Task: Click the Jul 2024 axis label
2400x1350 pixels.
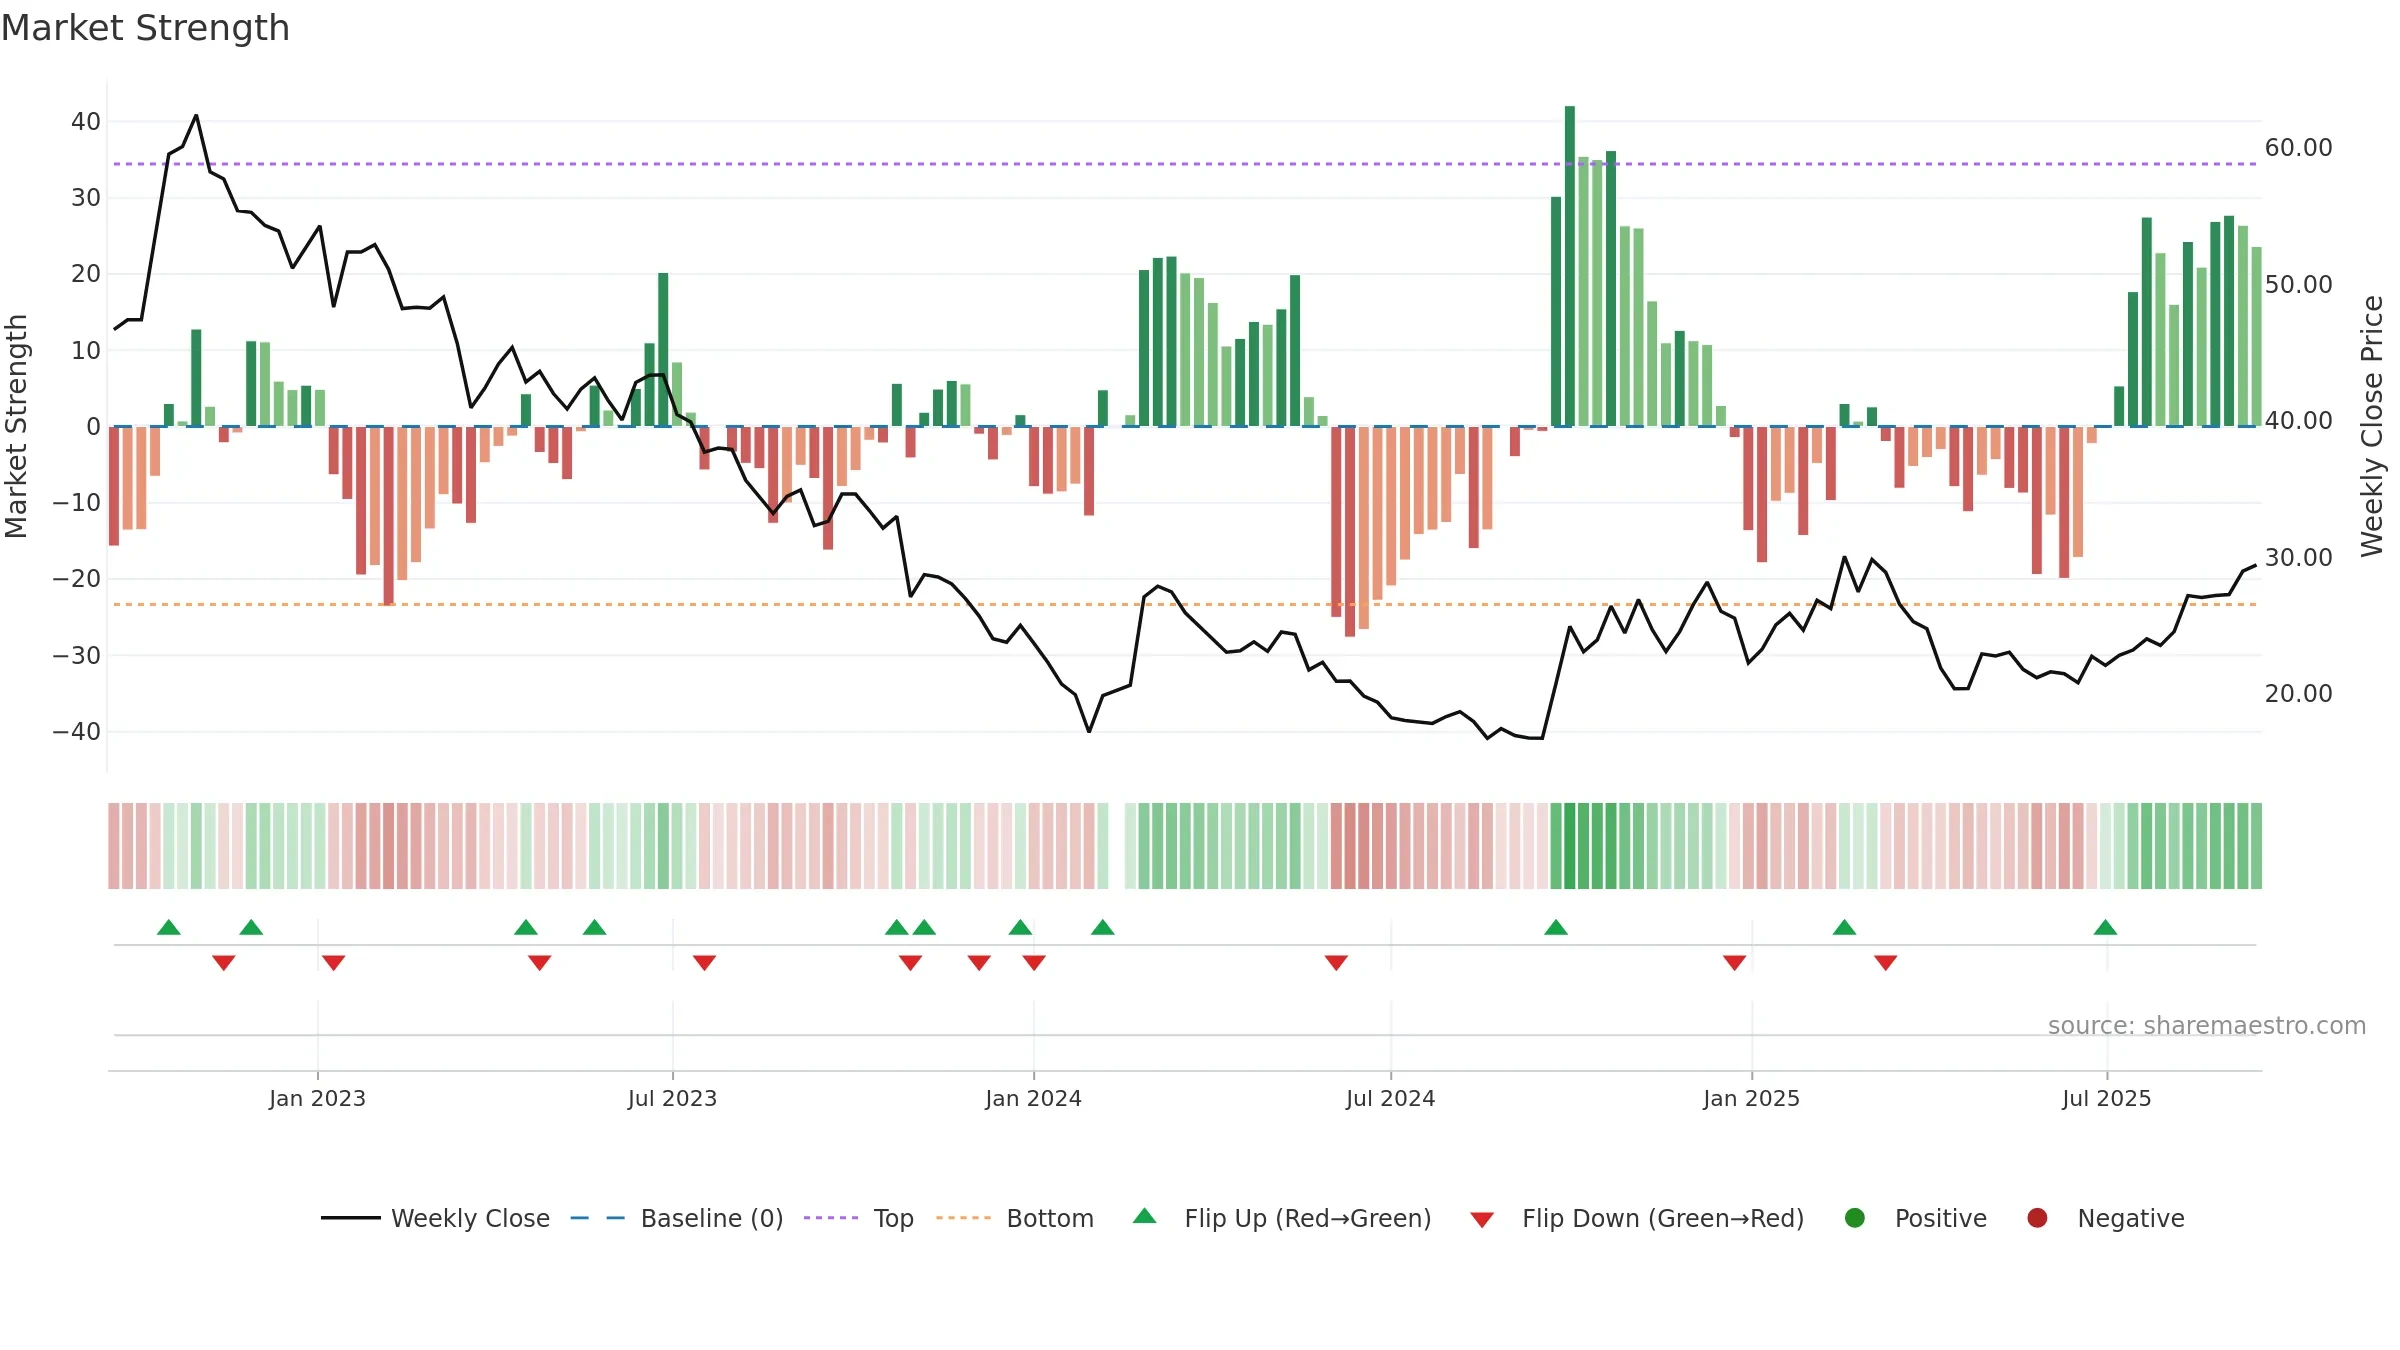Action: pos(1391,1098)
